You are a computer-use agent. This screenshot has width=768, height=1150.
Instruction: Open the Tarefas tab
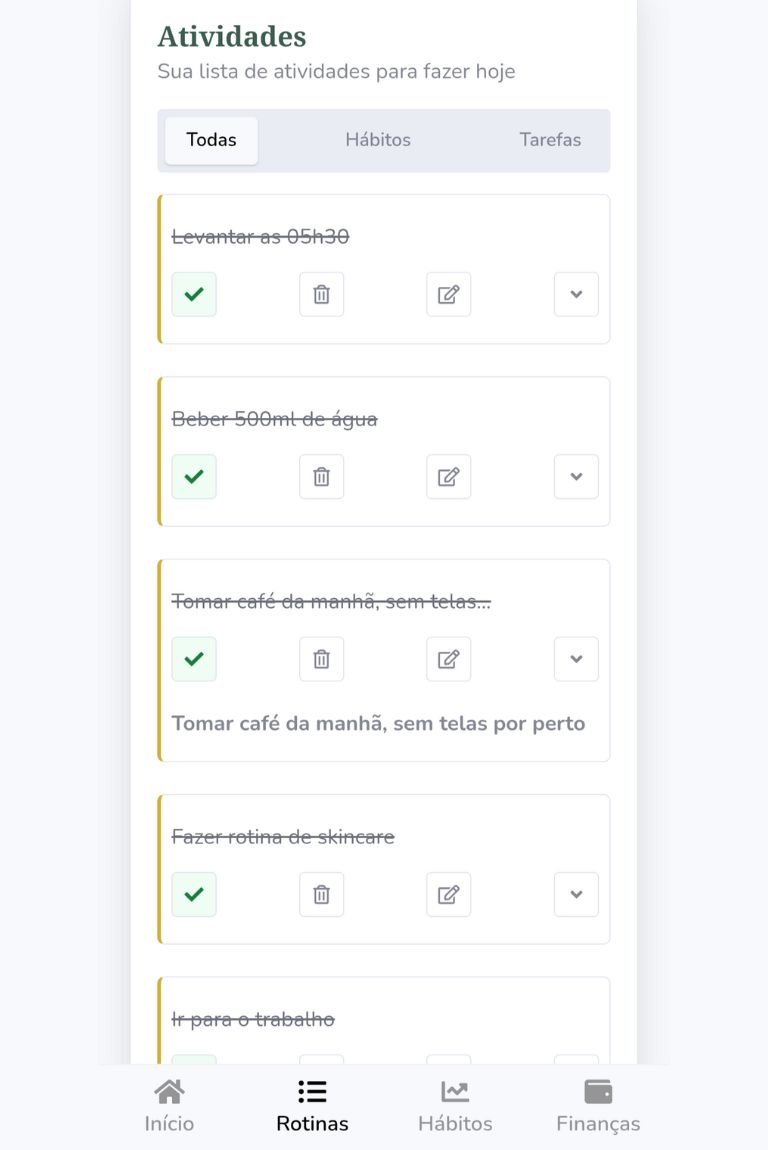pos(549,139)
